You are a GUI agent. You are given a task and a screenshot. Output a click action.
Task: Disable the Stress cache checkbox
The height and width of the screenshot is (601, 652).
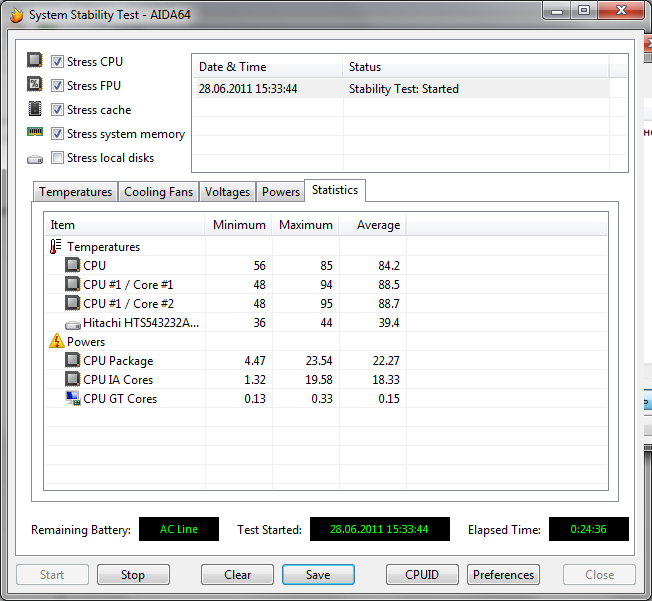point(57,110)
